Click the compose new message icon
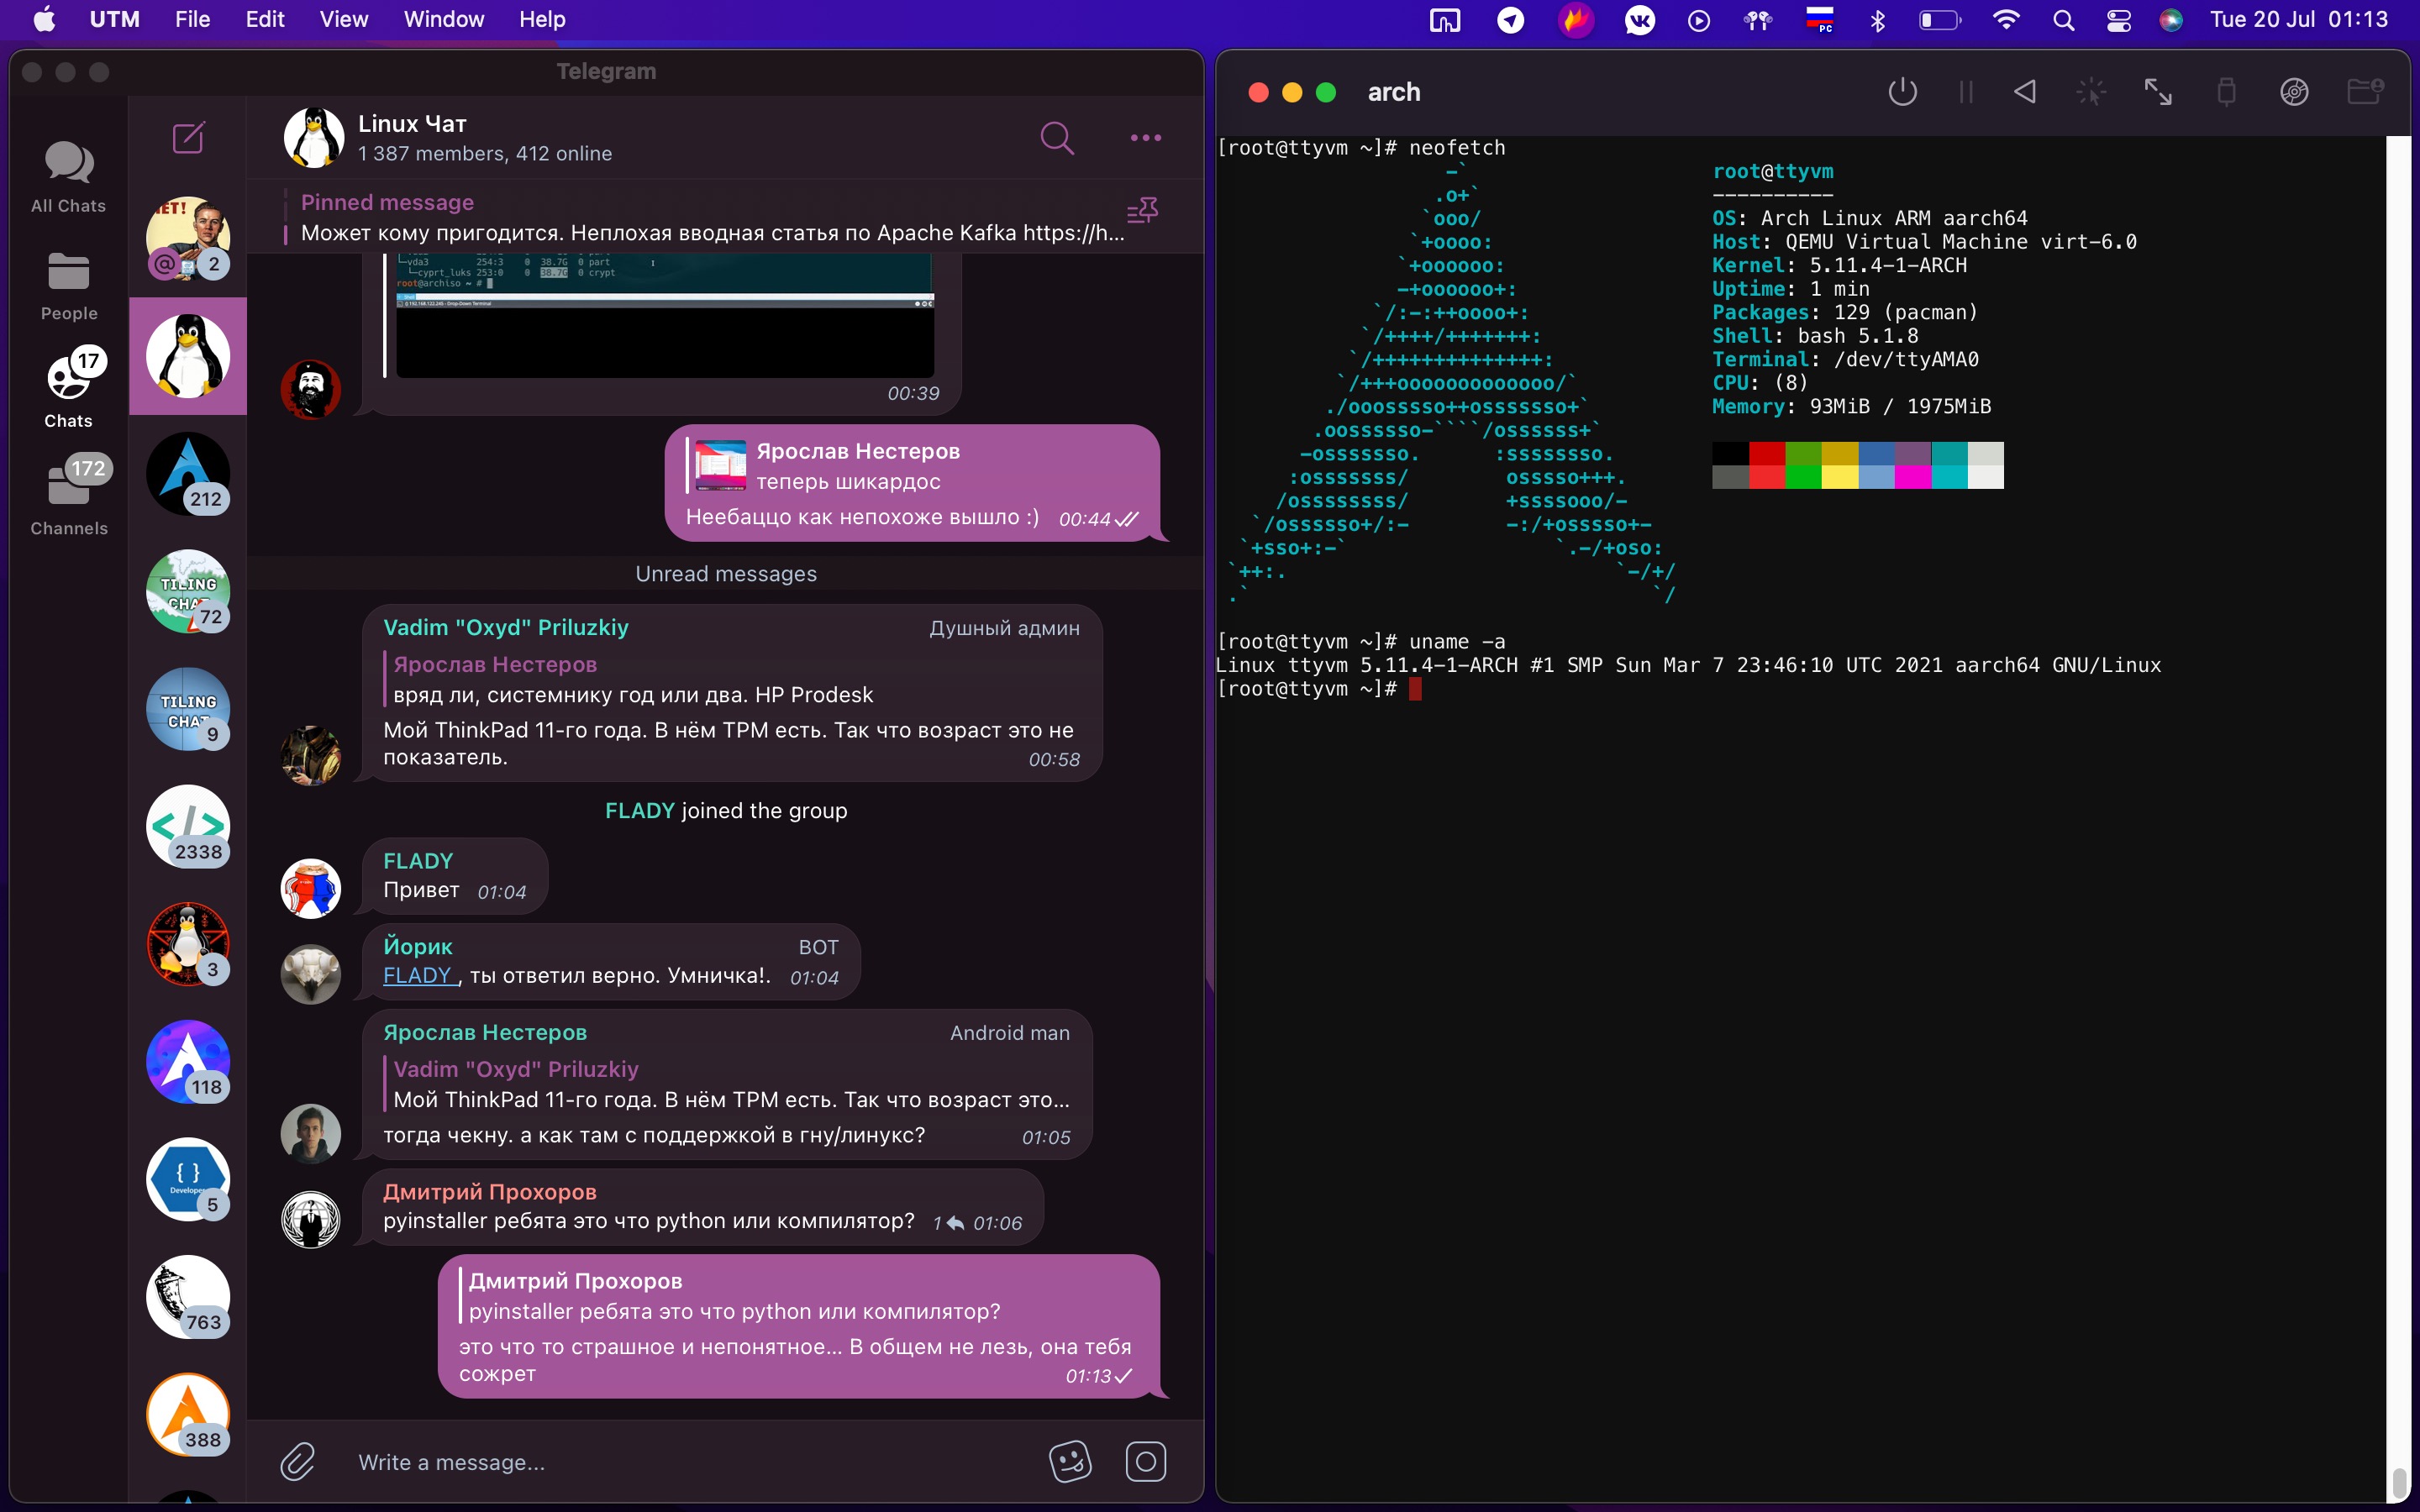This screenshot has width=2420, height=1512. coord(188,138)
